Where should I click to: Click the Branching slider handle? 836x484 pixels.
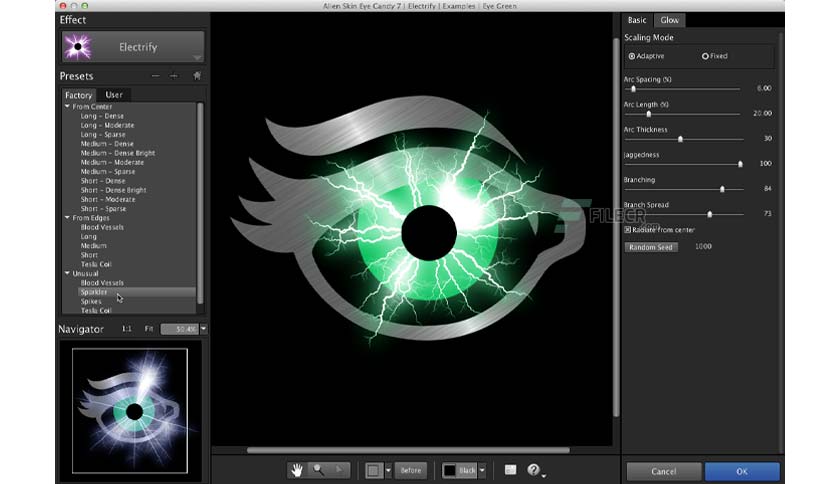coord(722,189)
